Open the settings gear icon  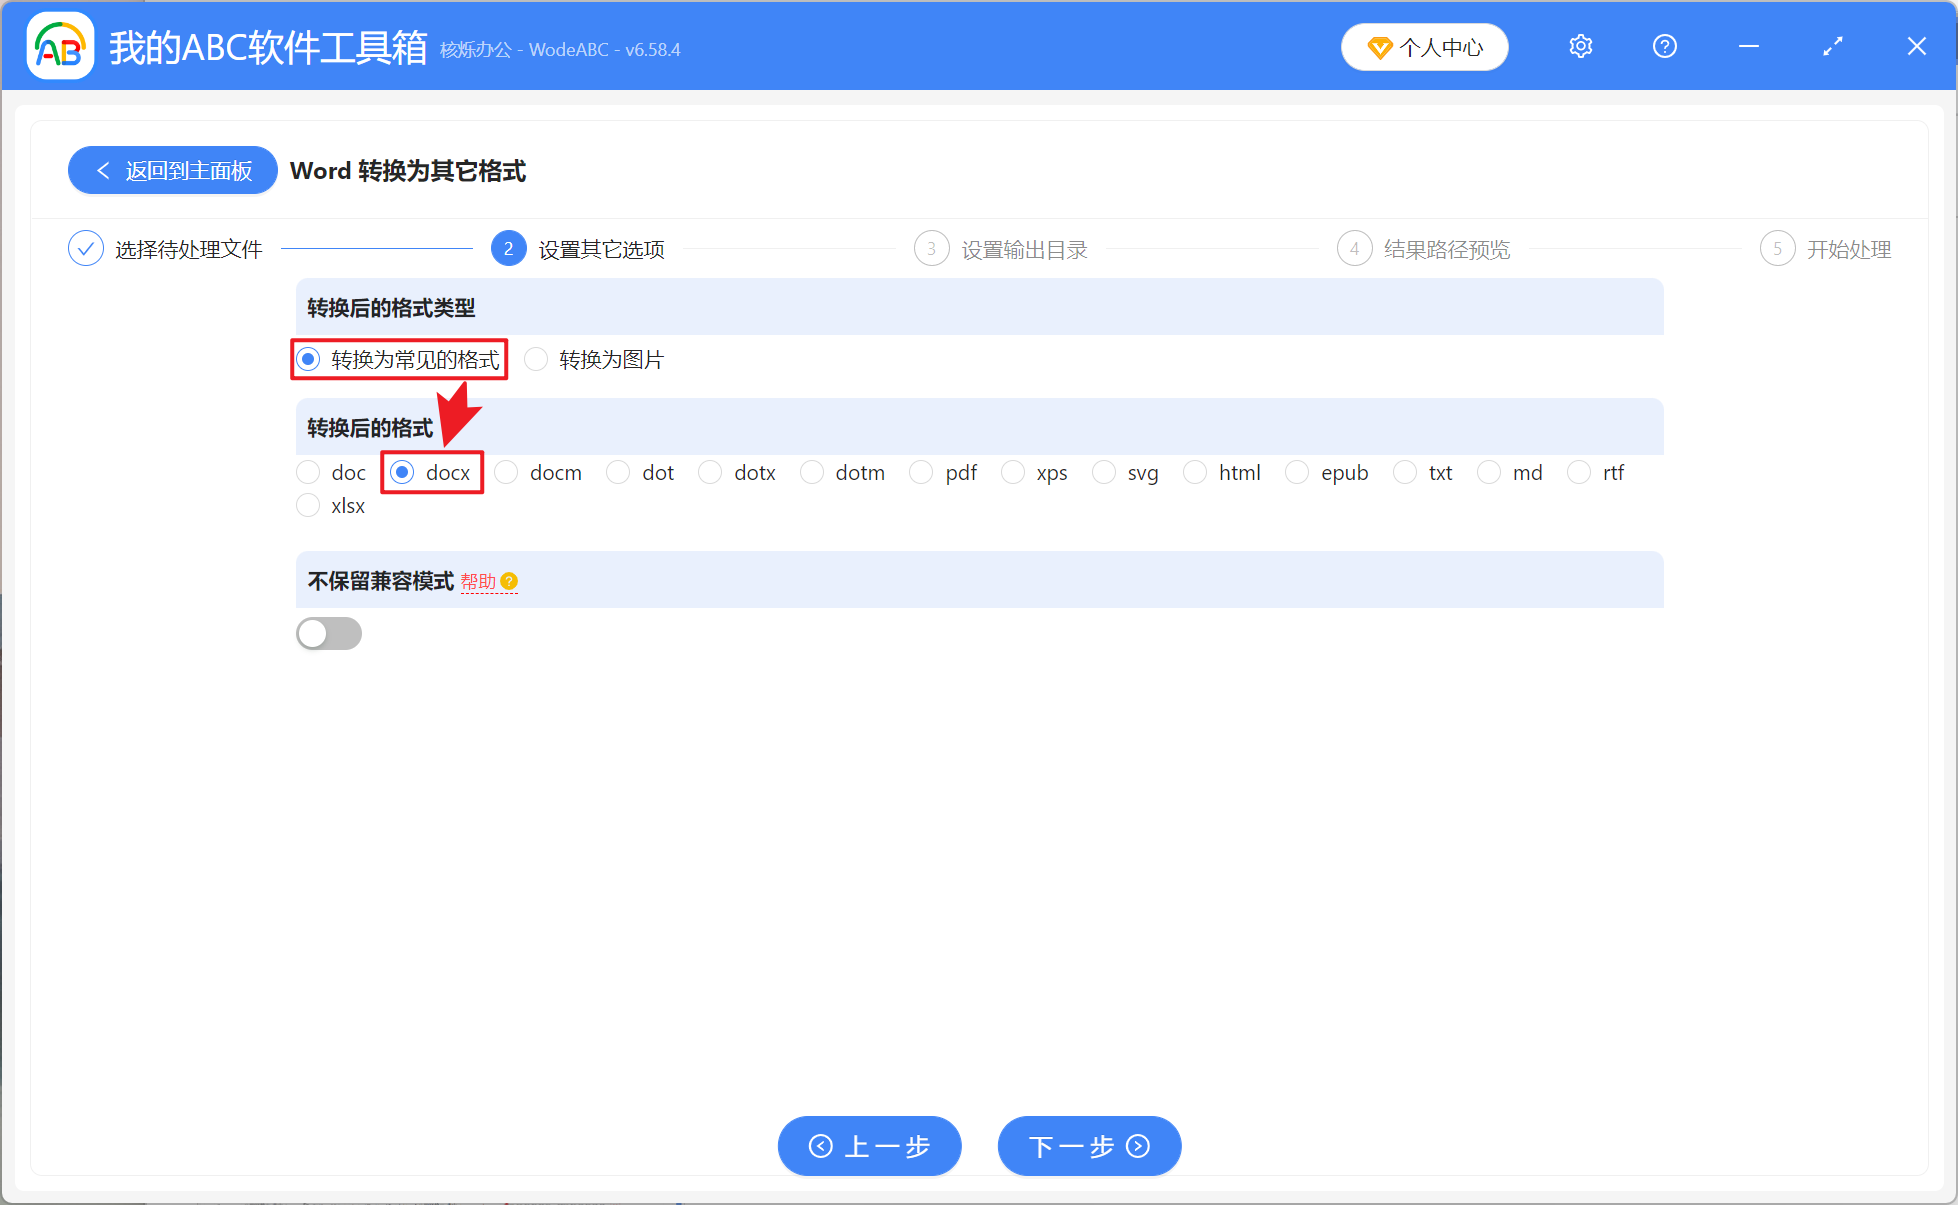tap(1580, 45)
